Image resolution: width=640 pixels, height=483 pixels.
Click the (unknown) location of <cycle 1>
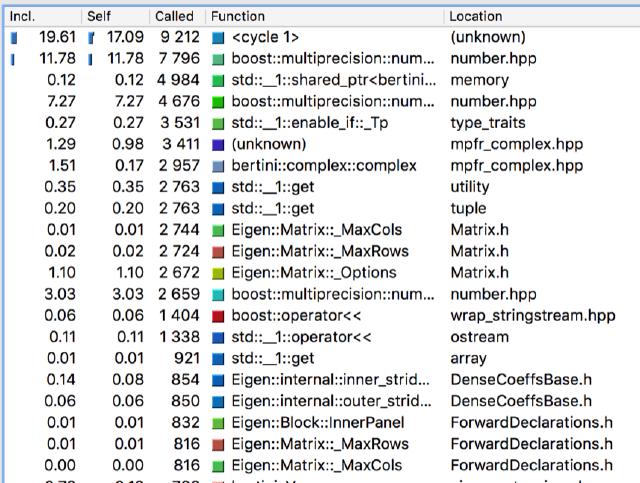pyautogui.click(x=488, y=37)
